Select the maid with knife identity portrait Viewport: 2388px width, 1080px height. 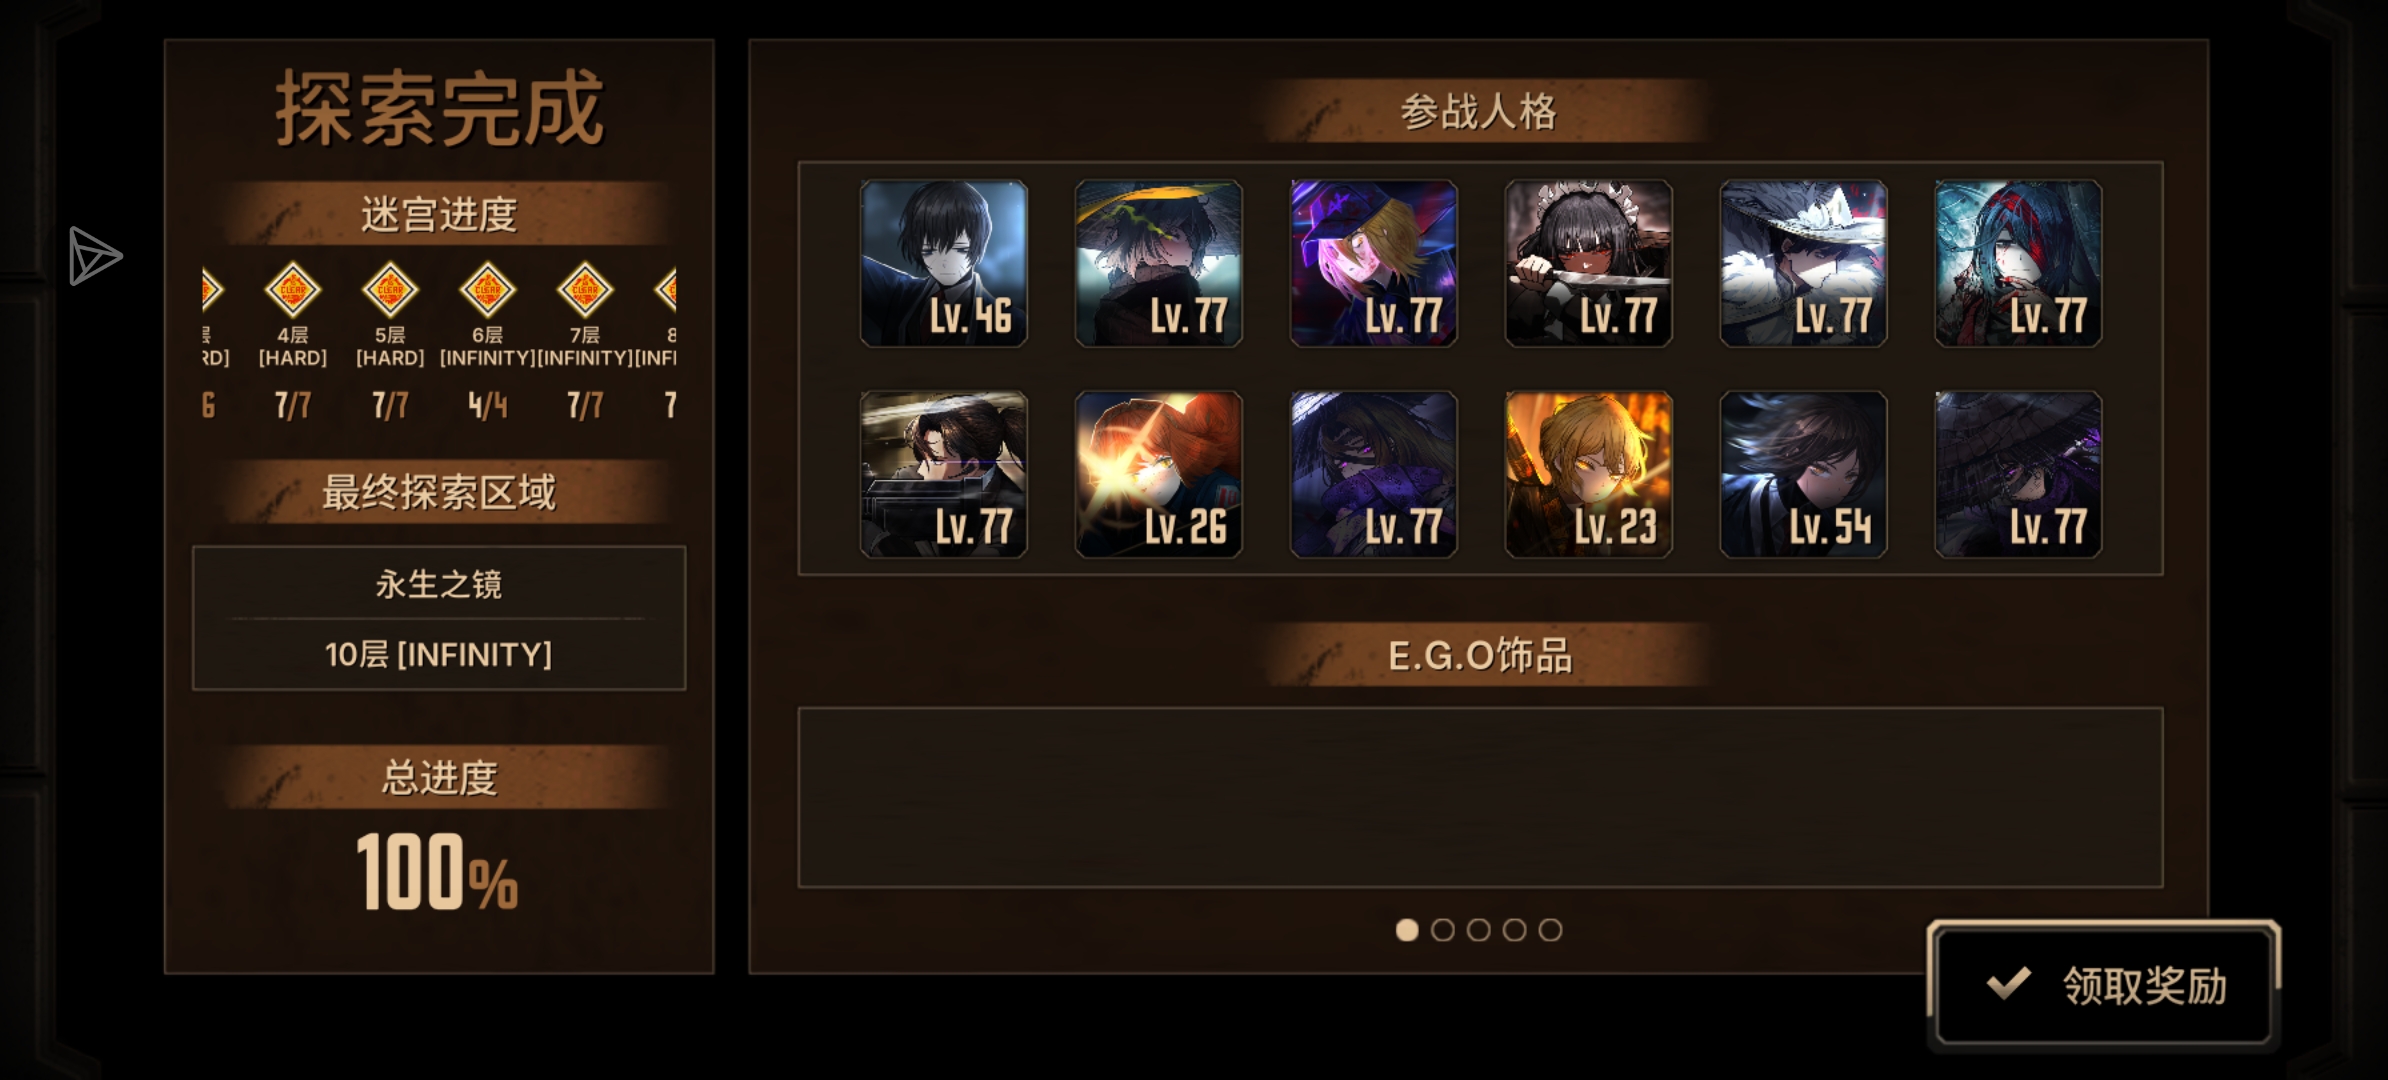[1589, 264]
